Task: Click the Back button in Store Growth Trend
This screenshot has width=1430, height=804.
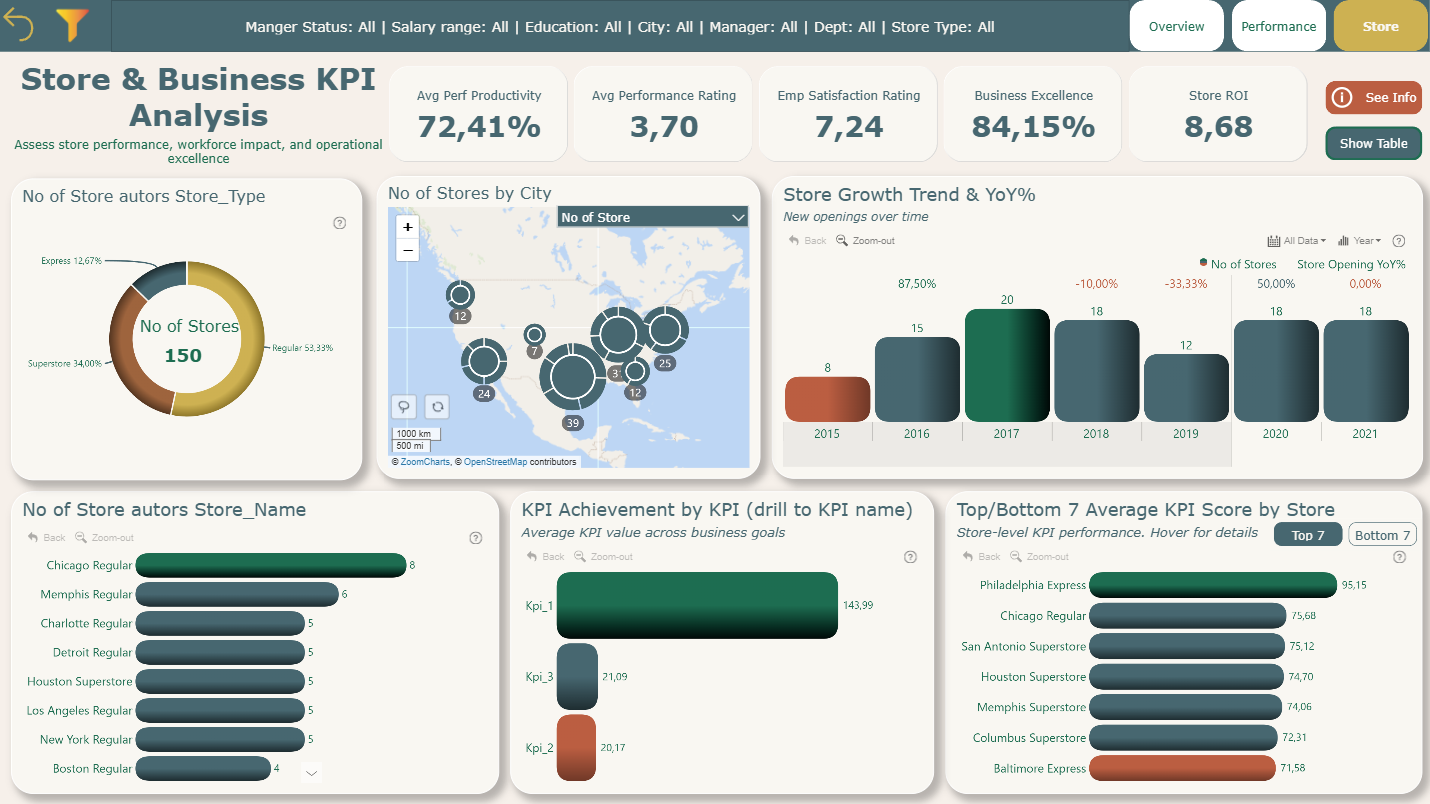Action: pos(808,241)
